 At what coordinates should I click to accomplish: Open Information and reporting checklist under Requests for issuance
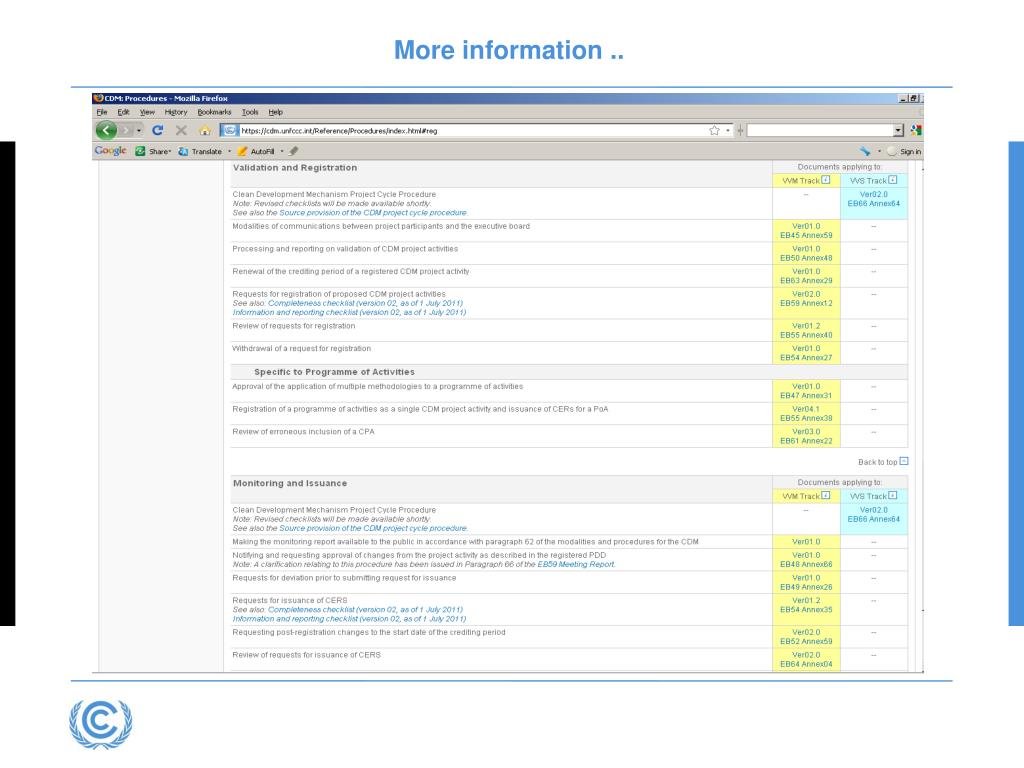pyautogui.click(x=349, y=618)
